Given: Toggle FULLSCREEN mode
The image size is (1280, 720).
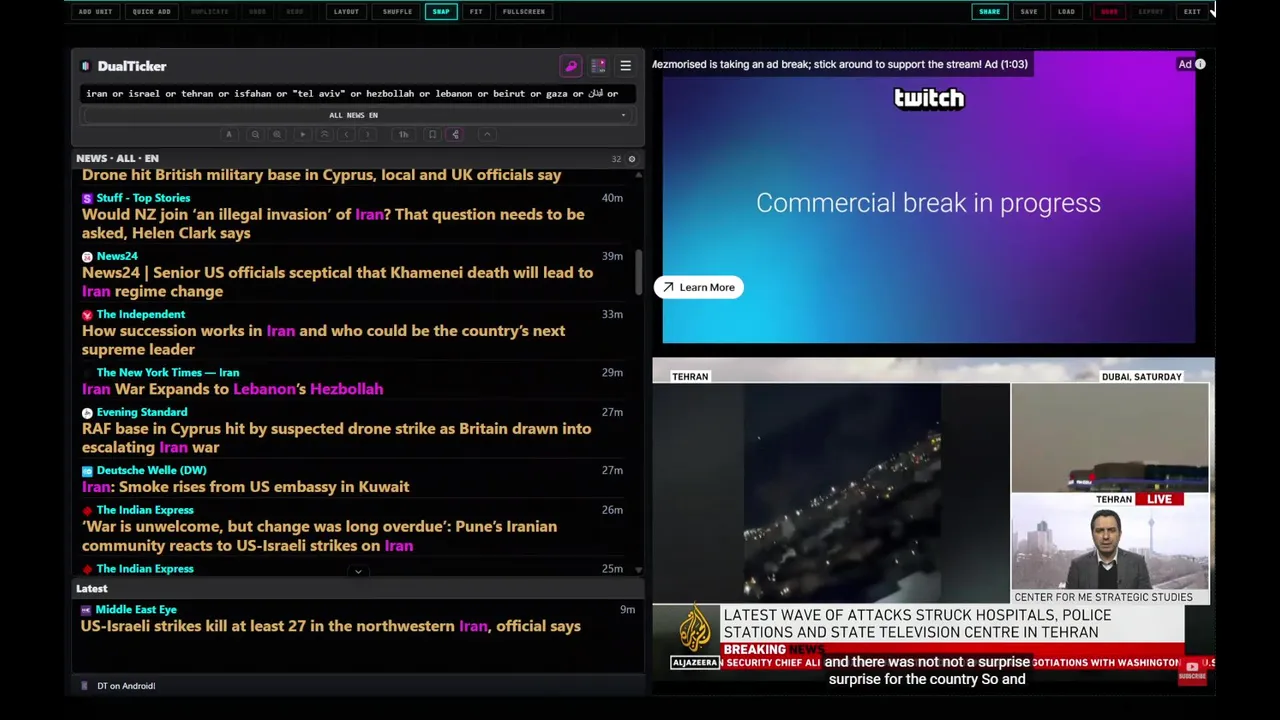Looking at the screenshot, I should click(x=524, y=11).
